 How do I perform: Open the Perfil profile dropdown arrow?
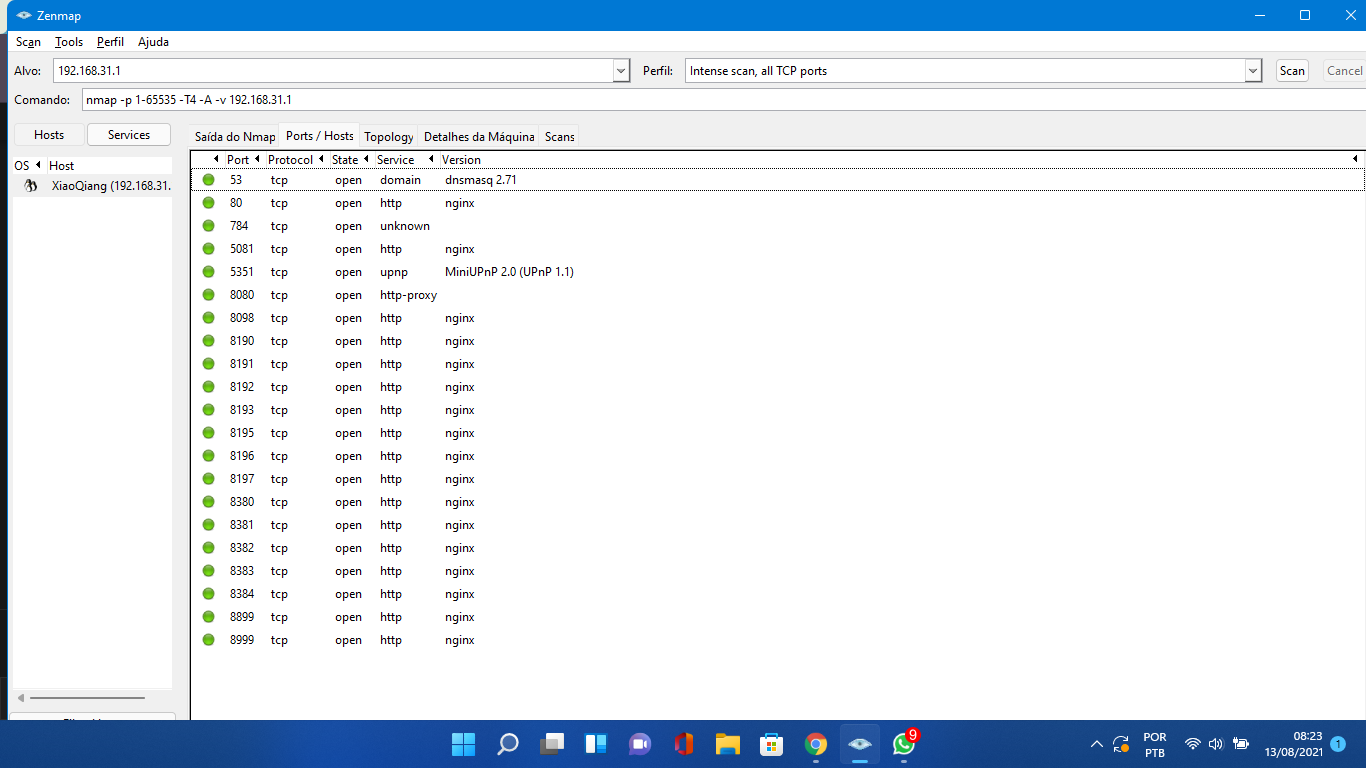(x=1253, y=71)
